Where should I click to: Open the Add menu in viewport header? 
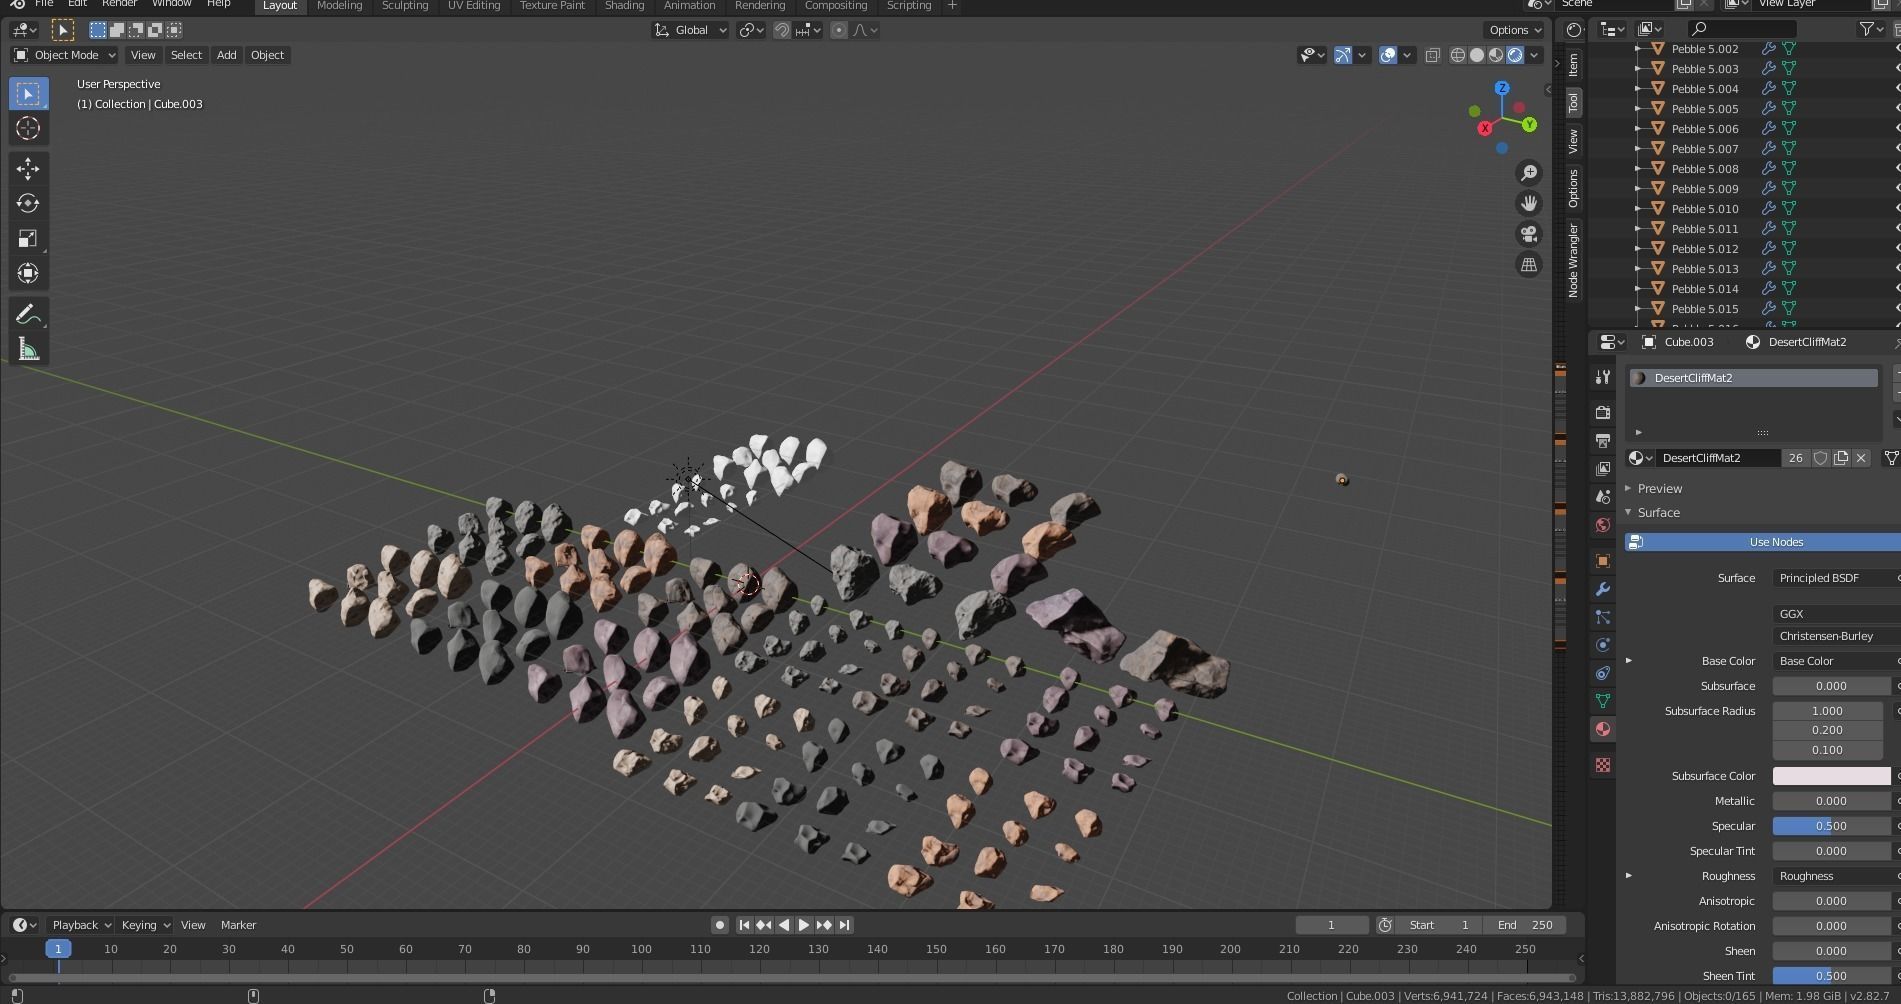pos(227,55)
